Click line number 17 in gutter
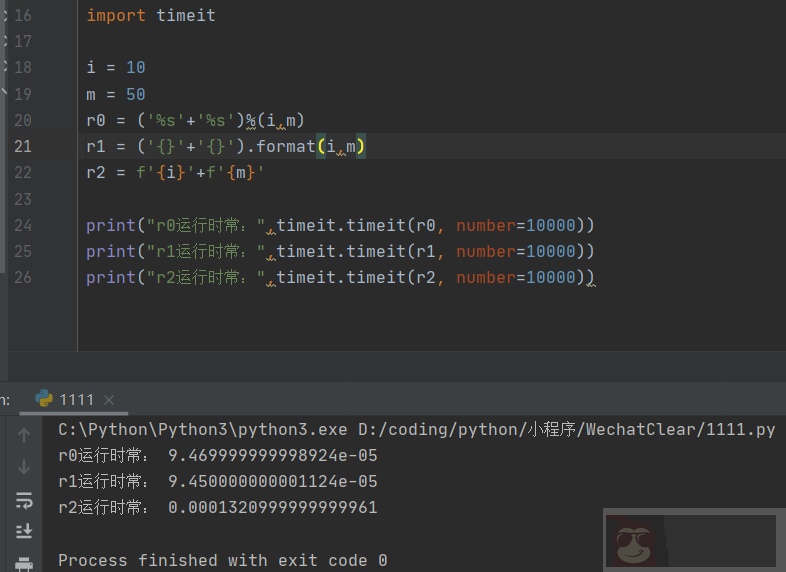Image resolution: width=786 pixels, height=572 pixels. click(x=23, y=42)
